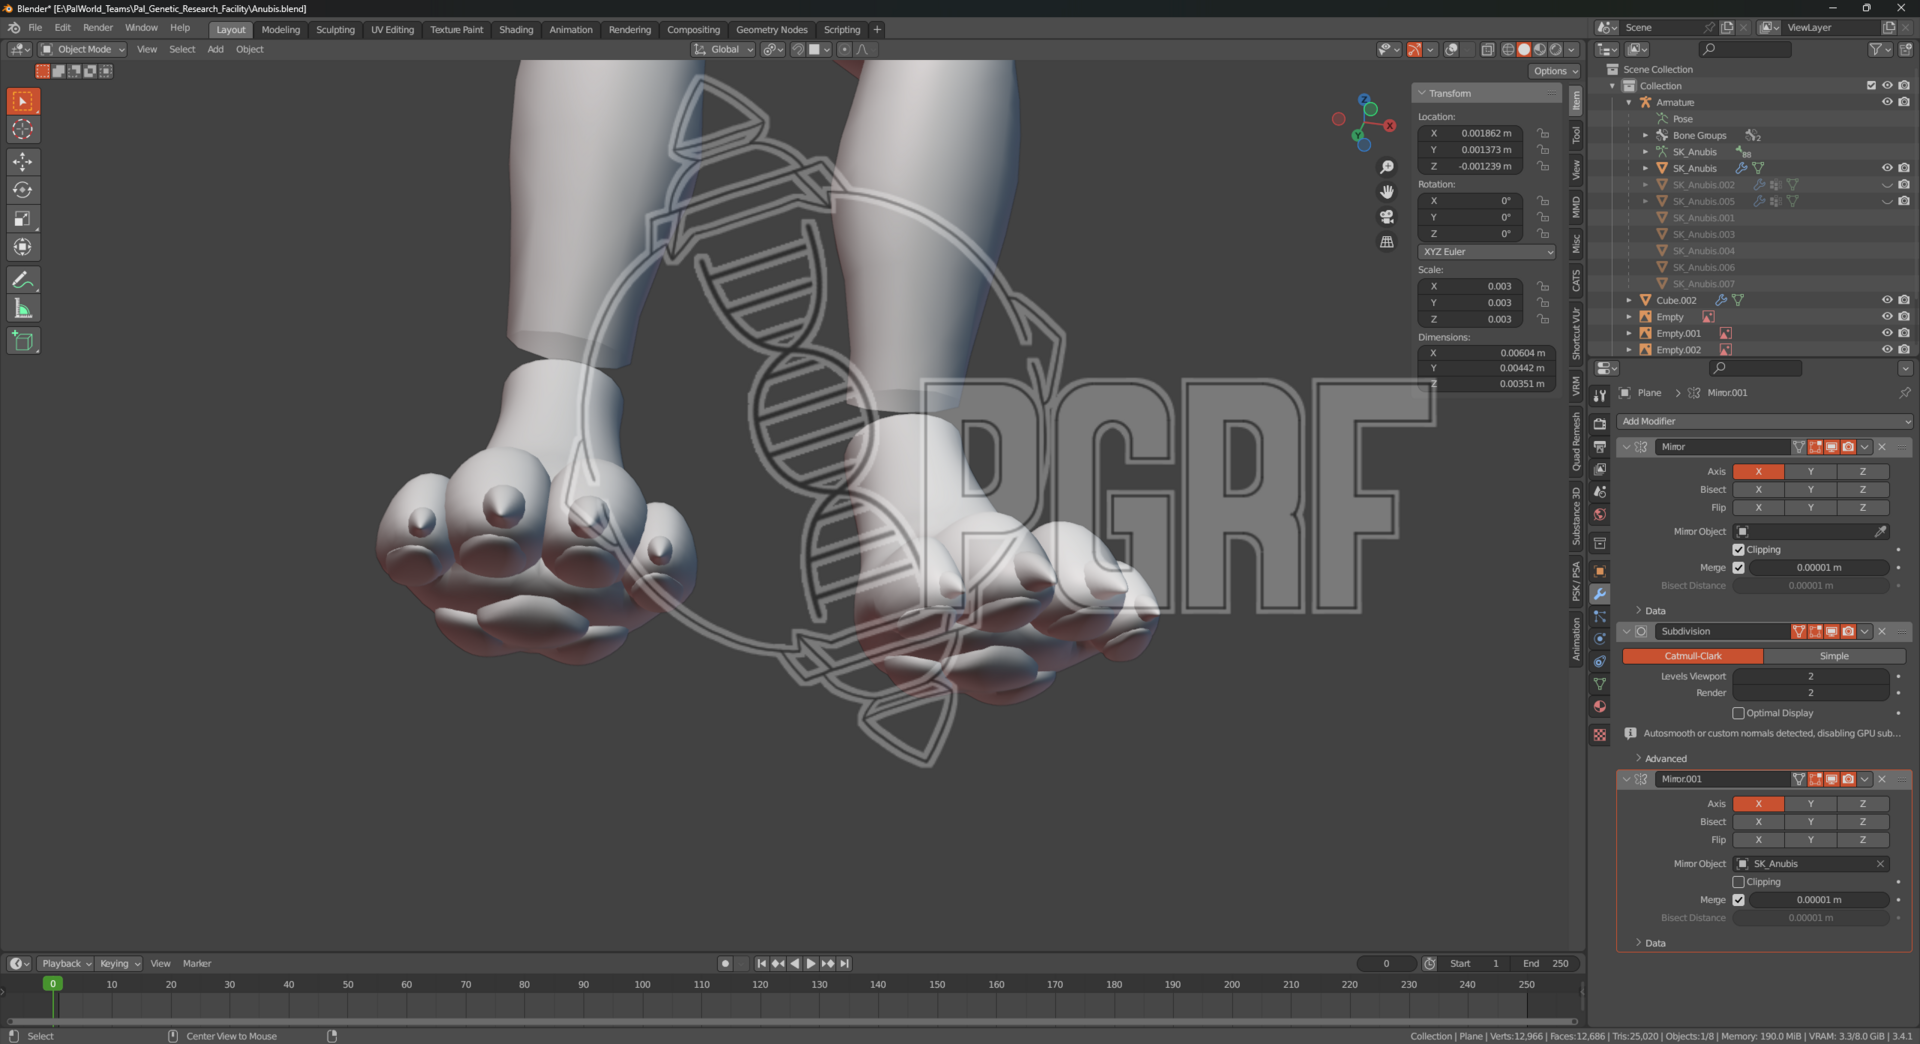This screenshot has width=1920, height=1044.
Task: Open the Add menu in viewport header
Action: 215,49
